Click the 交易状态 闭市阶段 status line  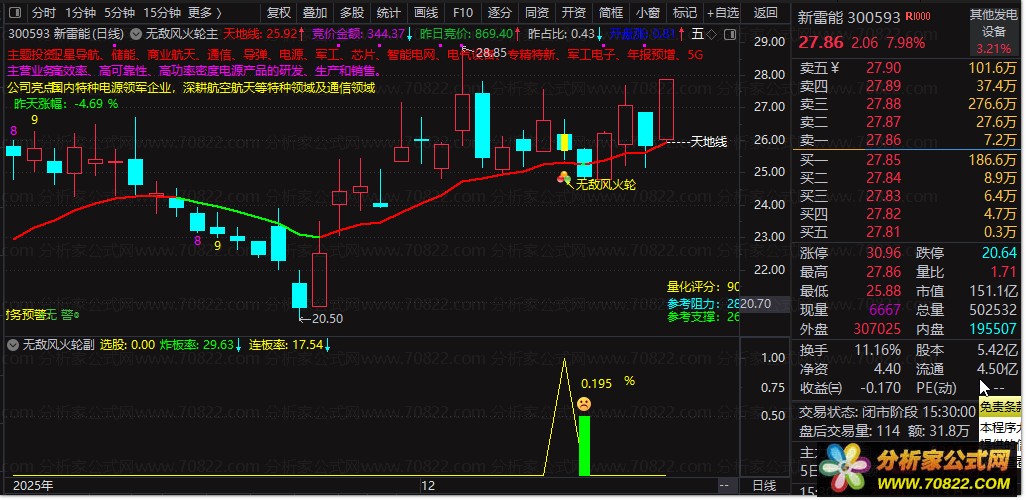coord(887,412)
